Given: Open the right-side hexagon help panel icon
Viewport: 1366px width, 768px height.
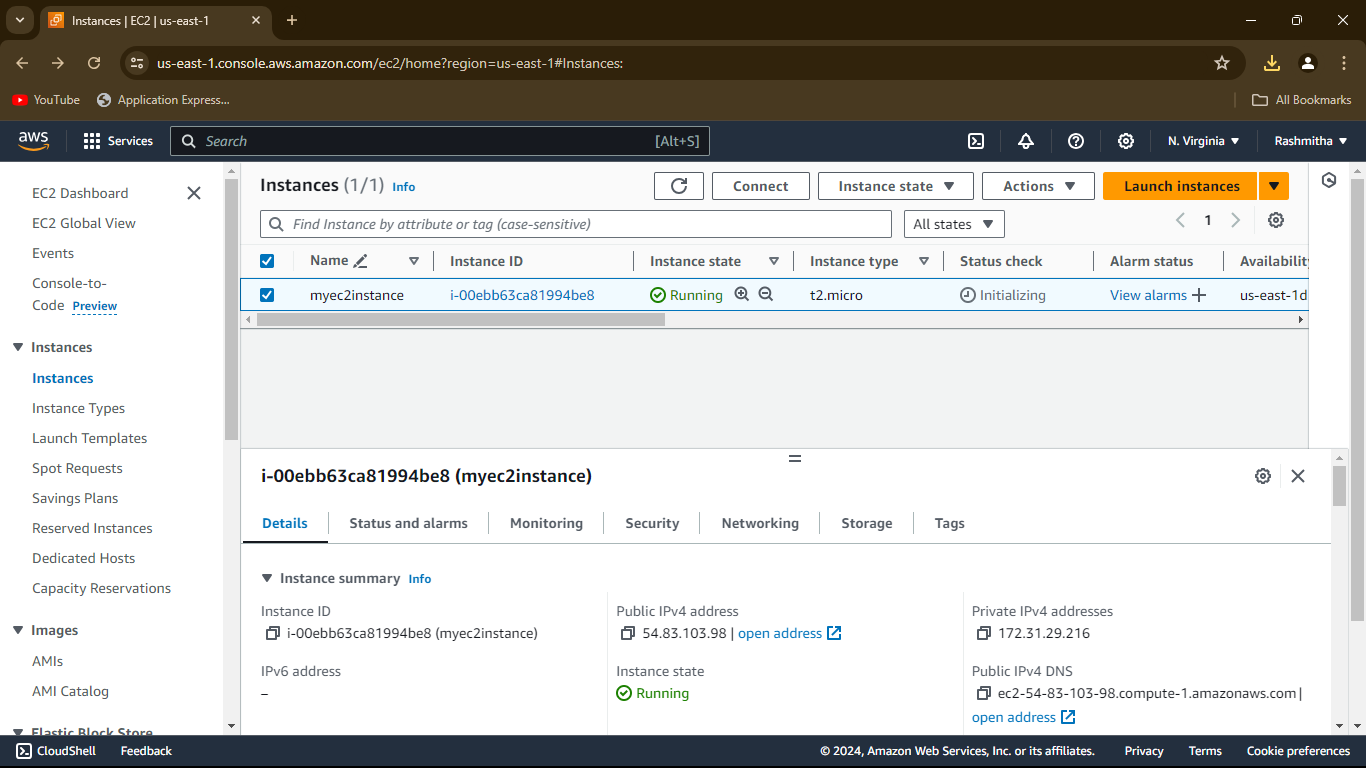Looking at the screenshot, I should (x=1329, y=180).
